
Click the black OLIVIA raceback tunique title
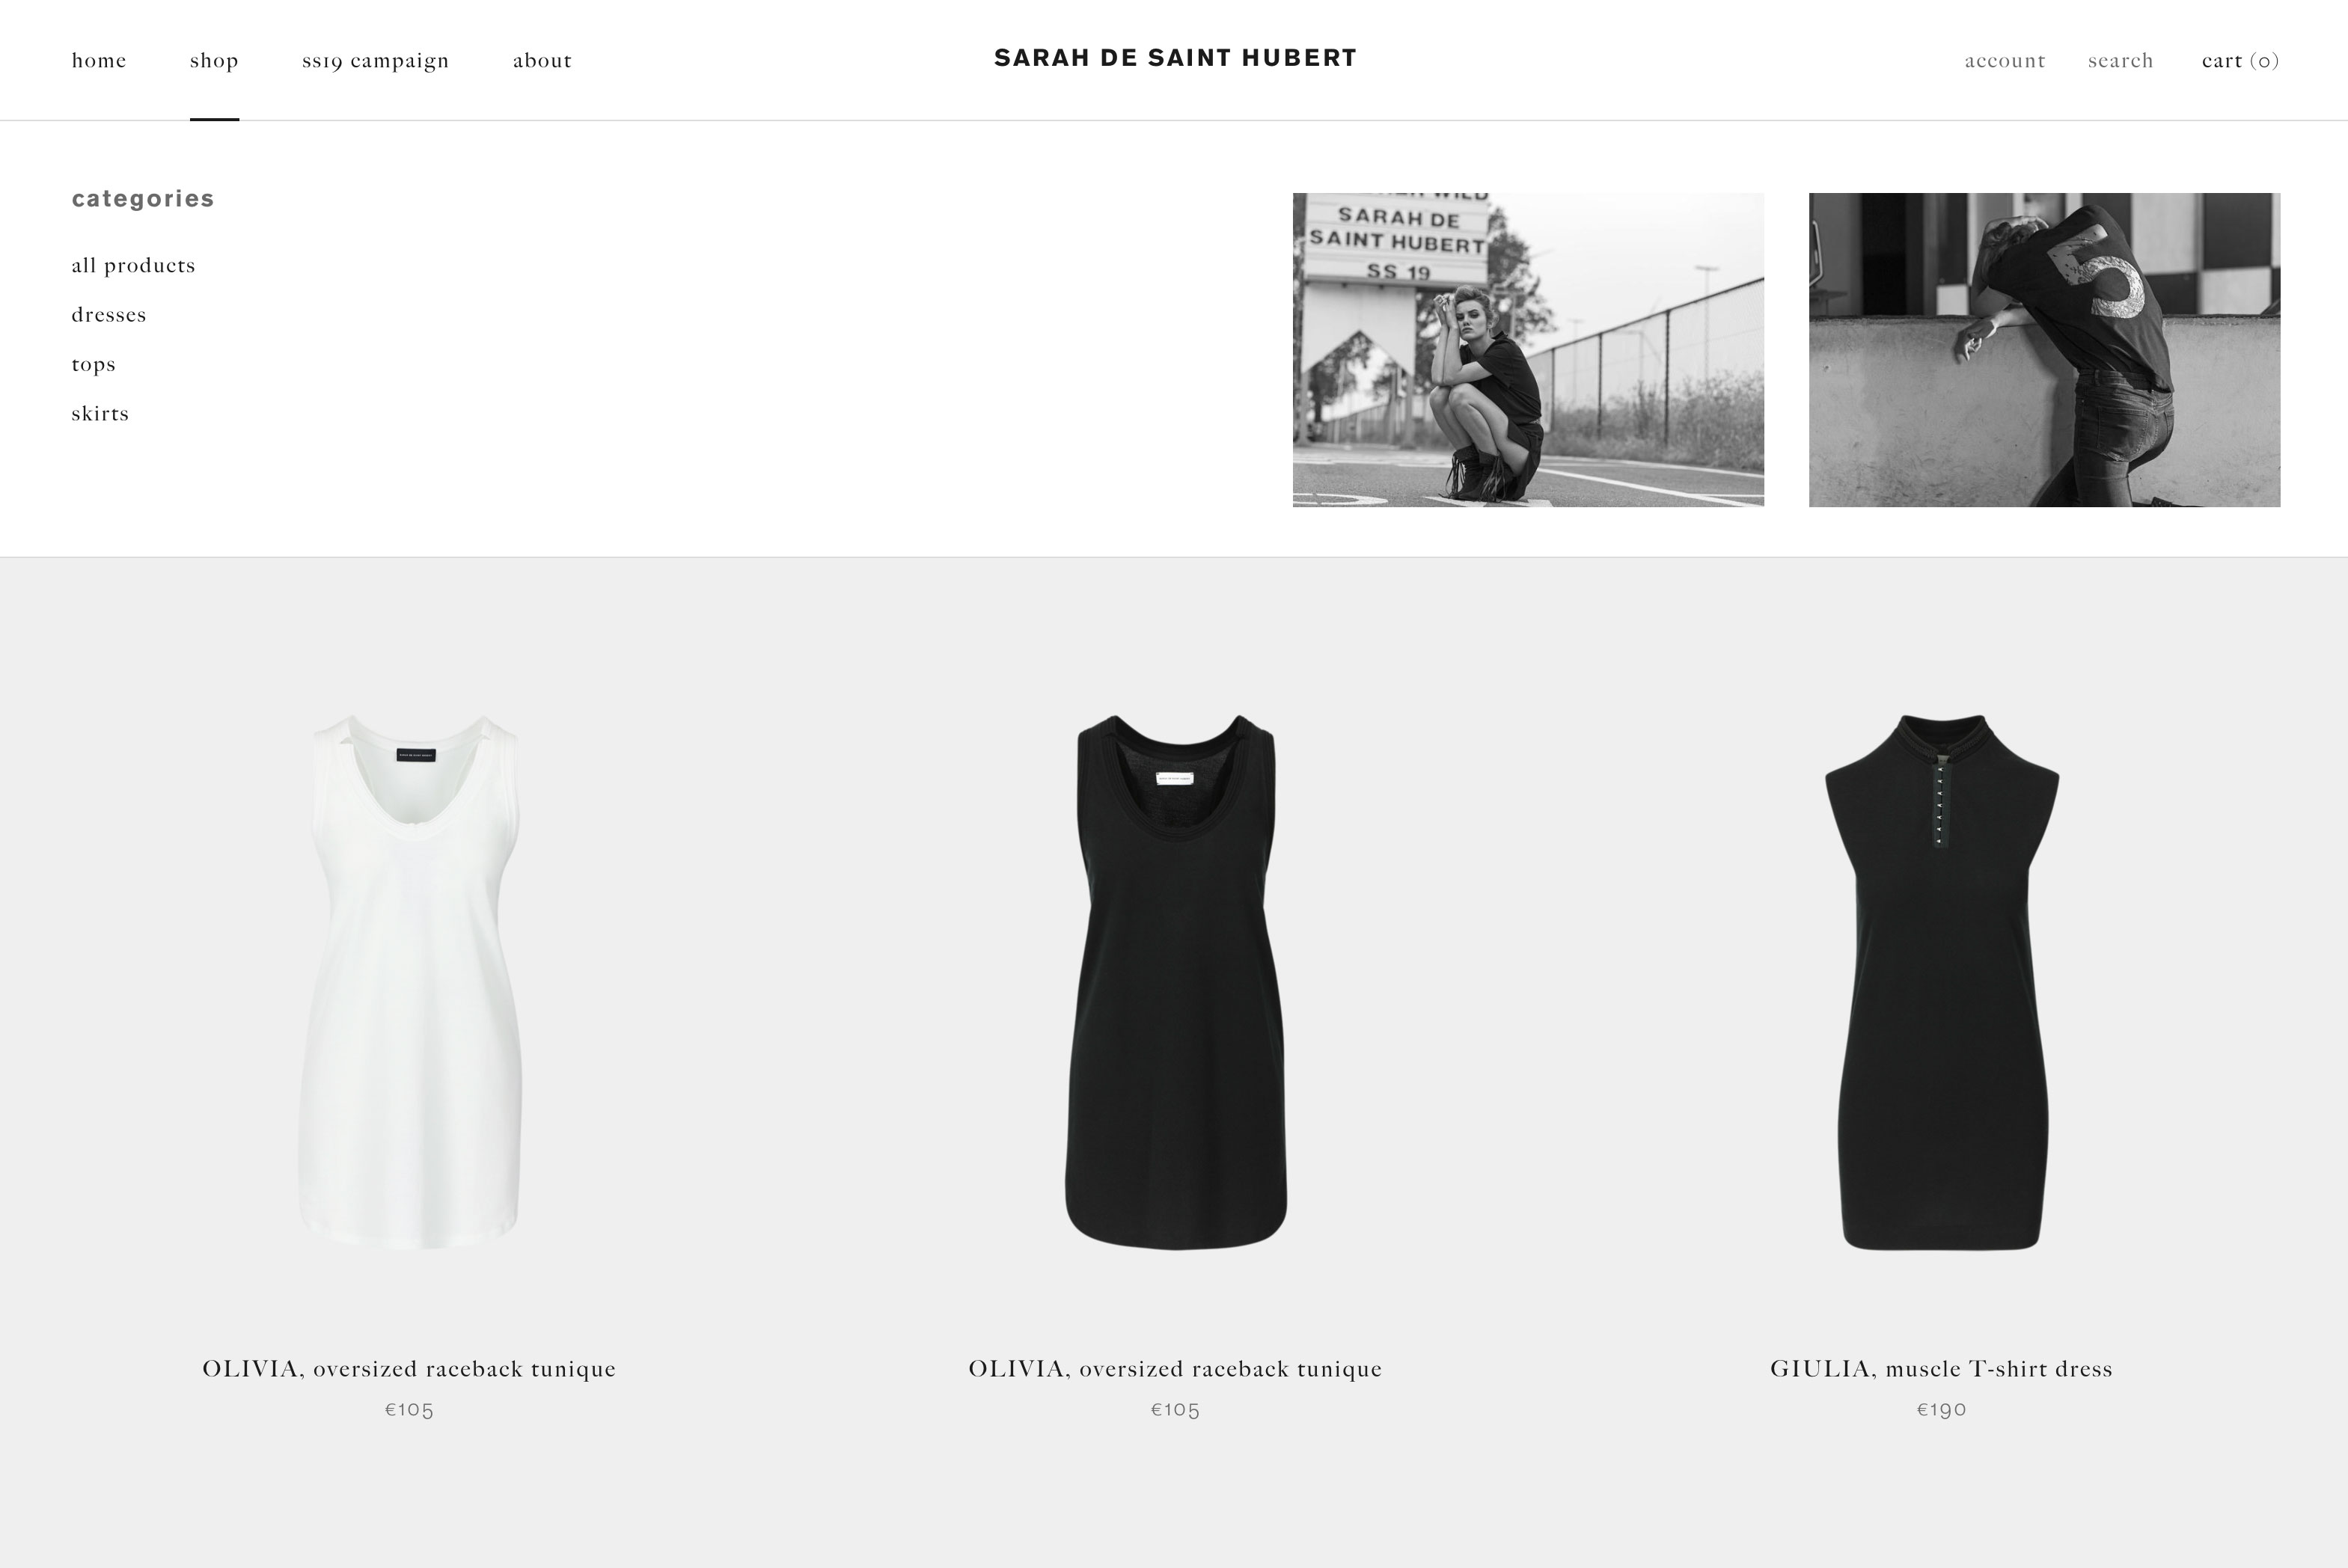(x=1175, y=1368)
